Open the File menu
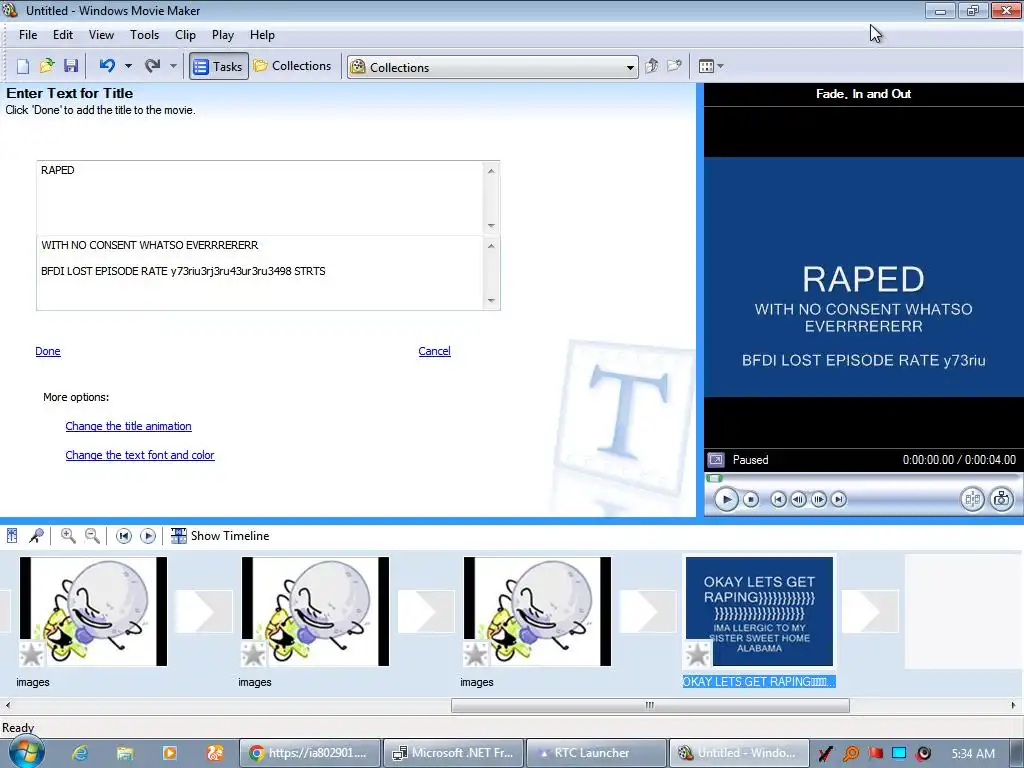This screenshot has width=1024, height=768. click(x=28, y=35)
